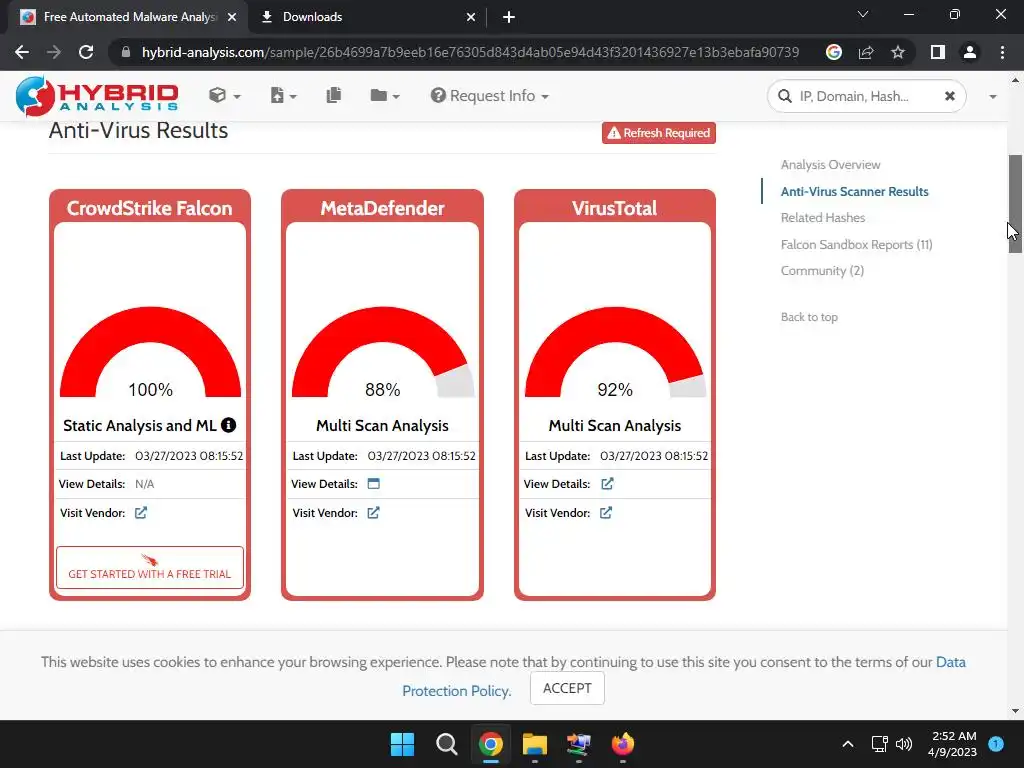Image resolution: width=1024 pixels, height=768 pixels.
Task: Open the sandbox cube dropdown menu
Action: tap(225, 96)
